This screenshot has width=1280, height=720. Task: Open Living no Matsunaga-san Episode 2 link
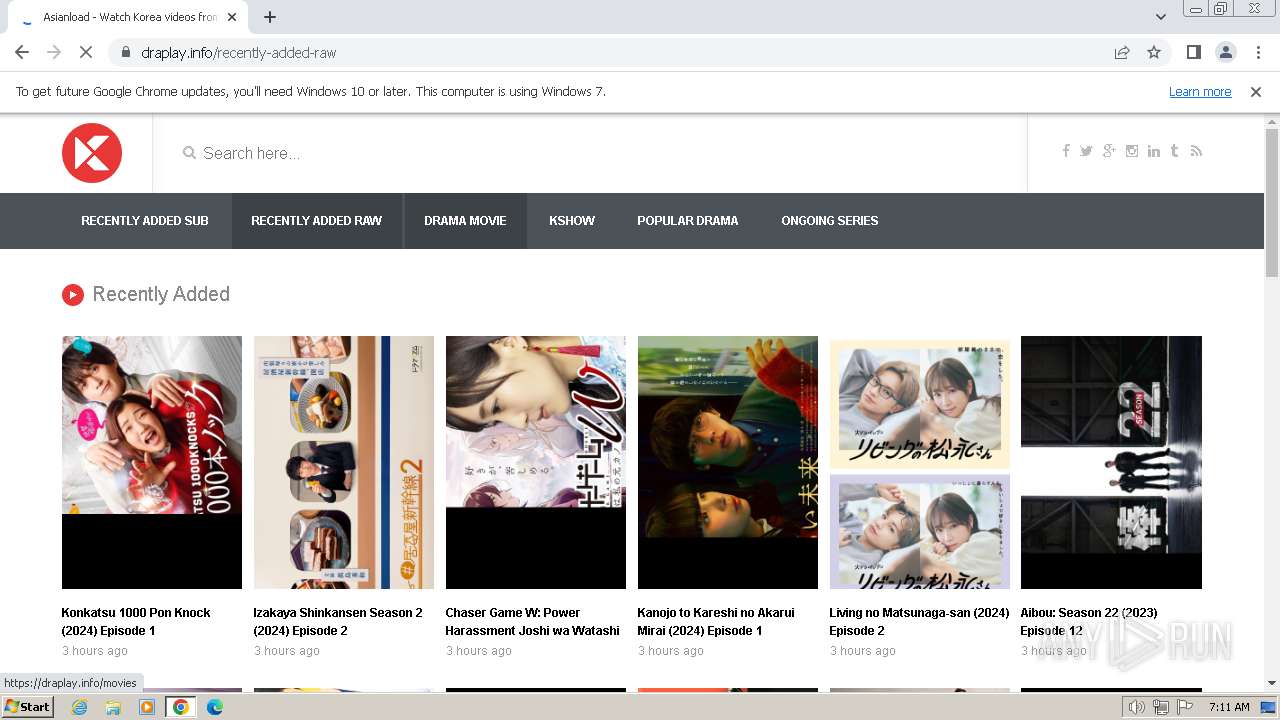(x=919, y=622)
